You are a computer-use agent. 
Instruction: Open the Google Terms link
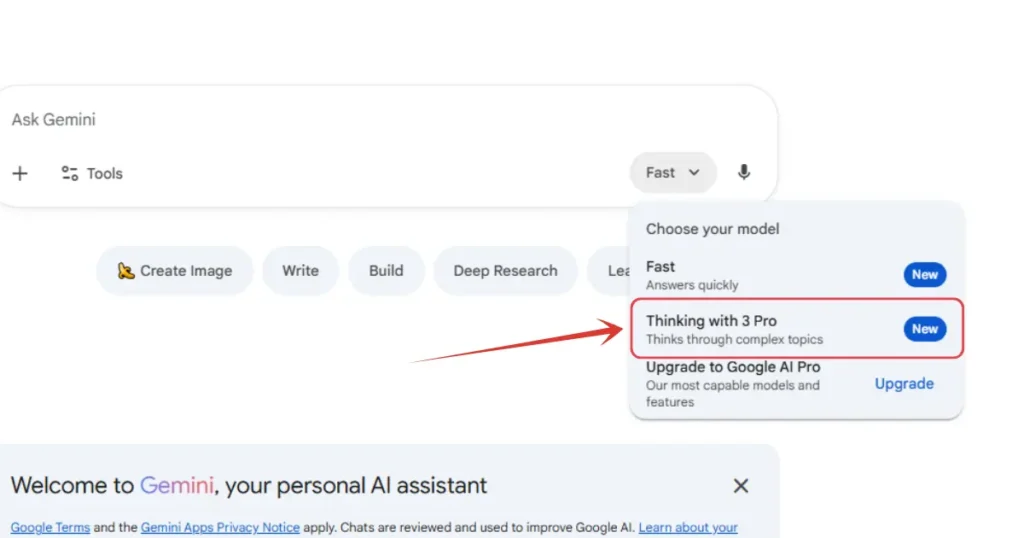tap(50, 528)
